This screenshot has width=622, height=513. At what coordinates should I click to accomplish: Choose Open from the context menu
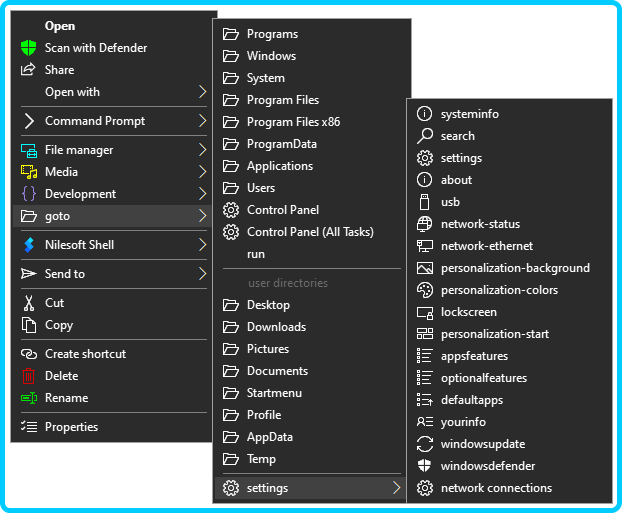pos(113,26)
